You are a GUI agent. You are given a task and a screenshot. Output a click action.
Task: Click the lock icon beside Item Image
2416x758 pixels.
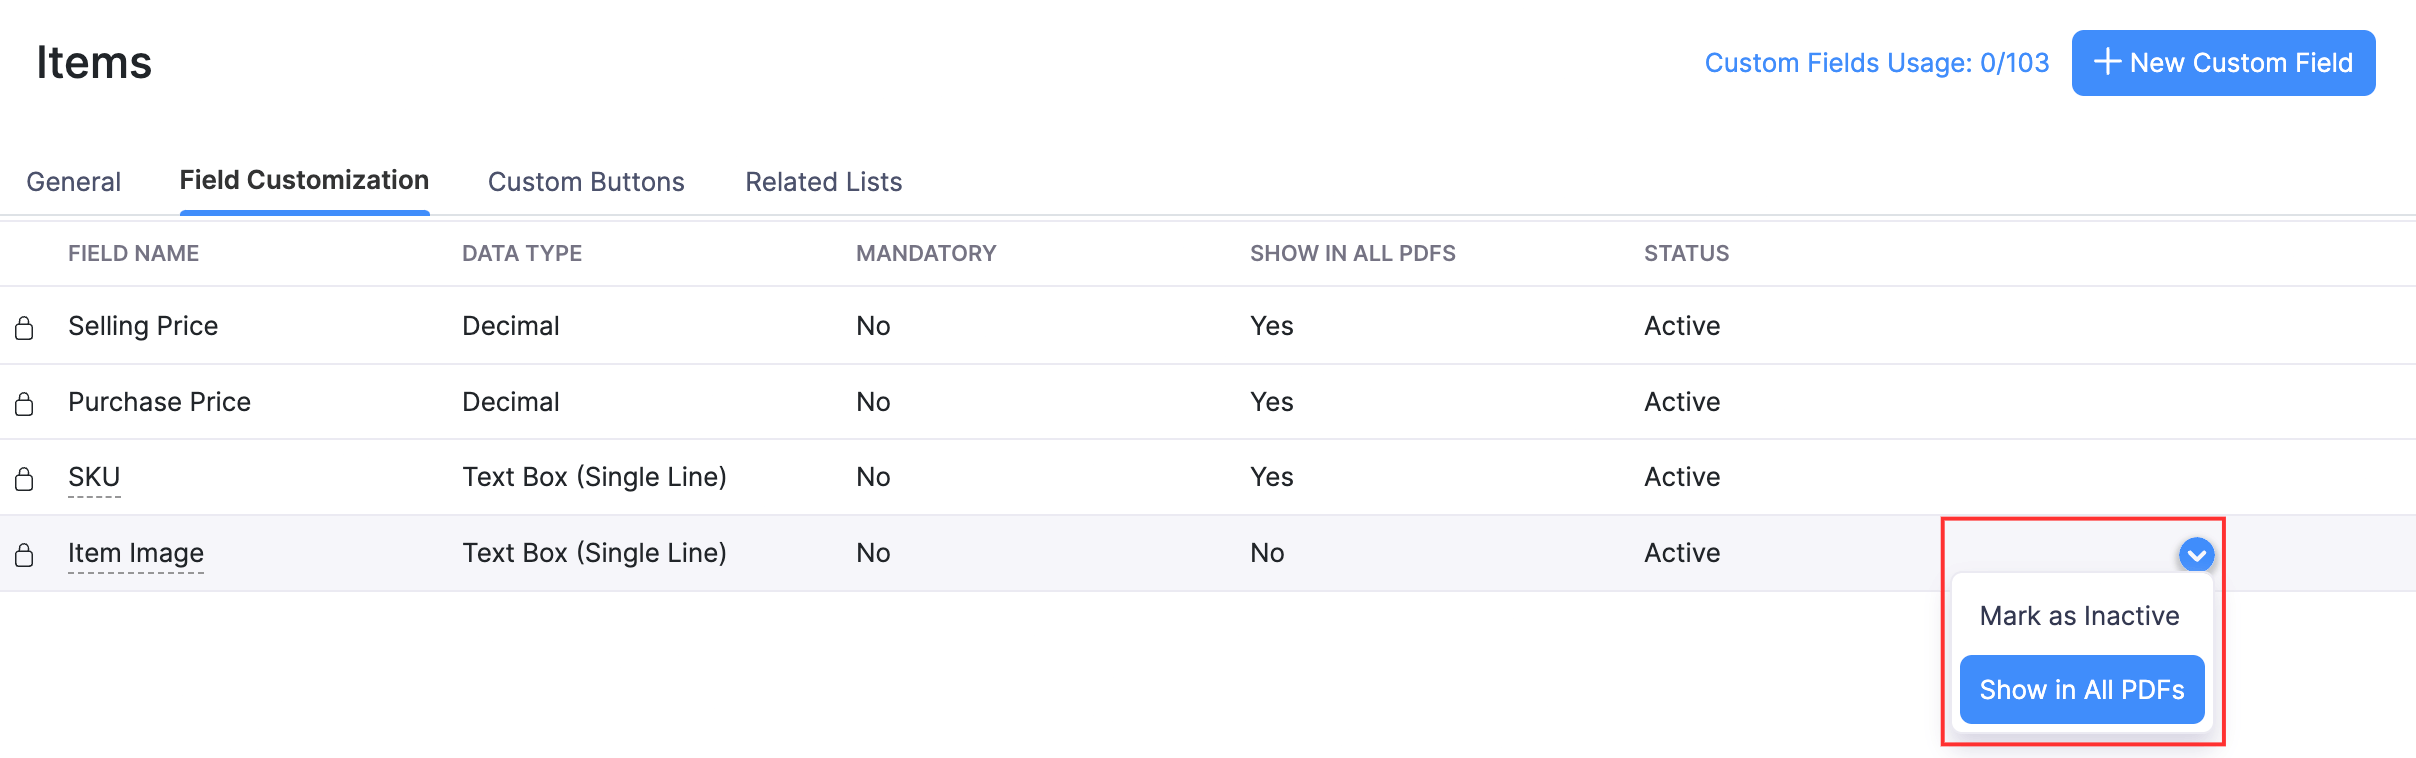[24, 552]
